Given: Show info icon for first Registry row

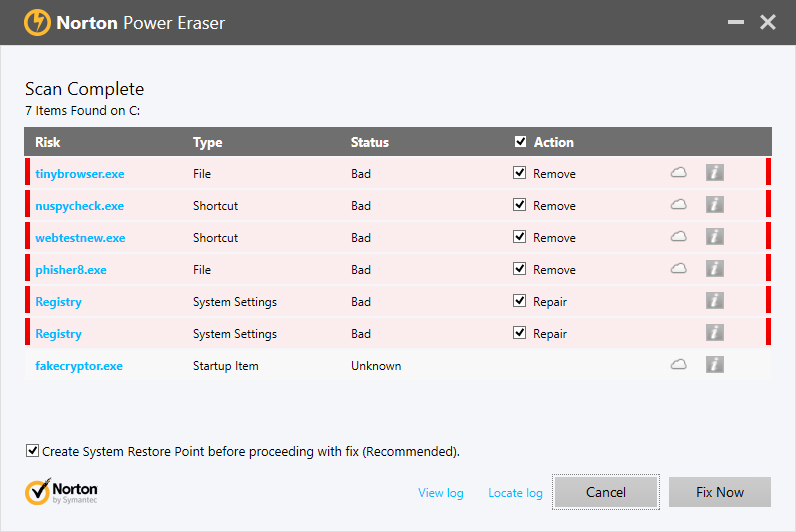Looking at the screenshot, I should 715,301.
